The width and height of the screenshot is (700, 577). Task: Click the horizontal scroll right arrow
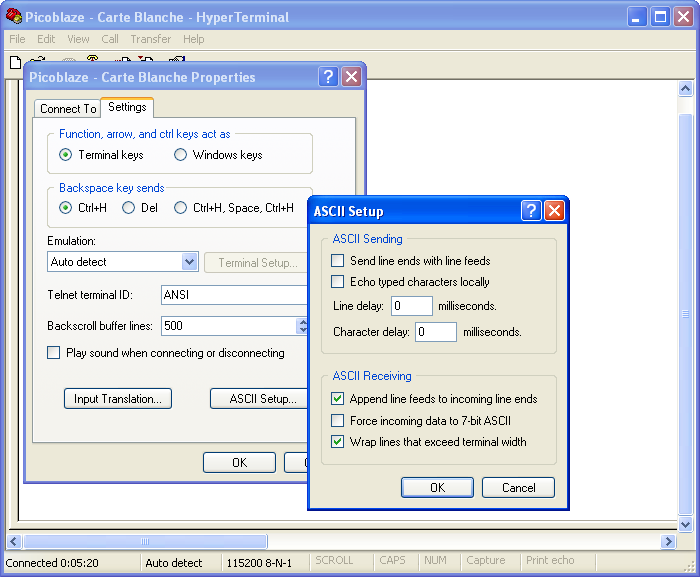pyautogui.click(x=668, y=542)
